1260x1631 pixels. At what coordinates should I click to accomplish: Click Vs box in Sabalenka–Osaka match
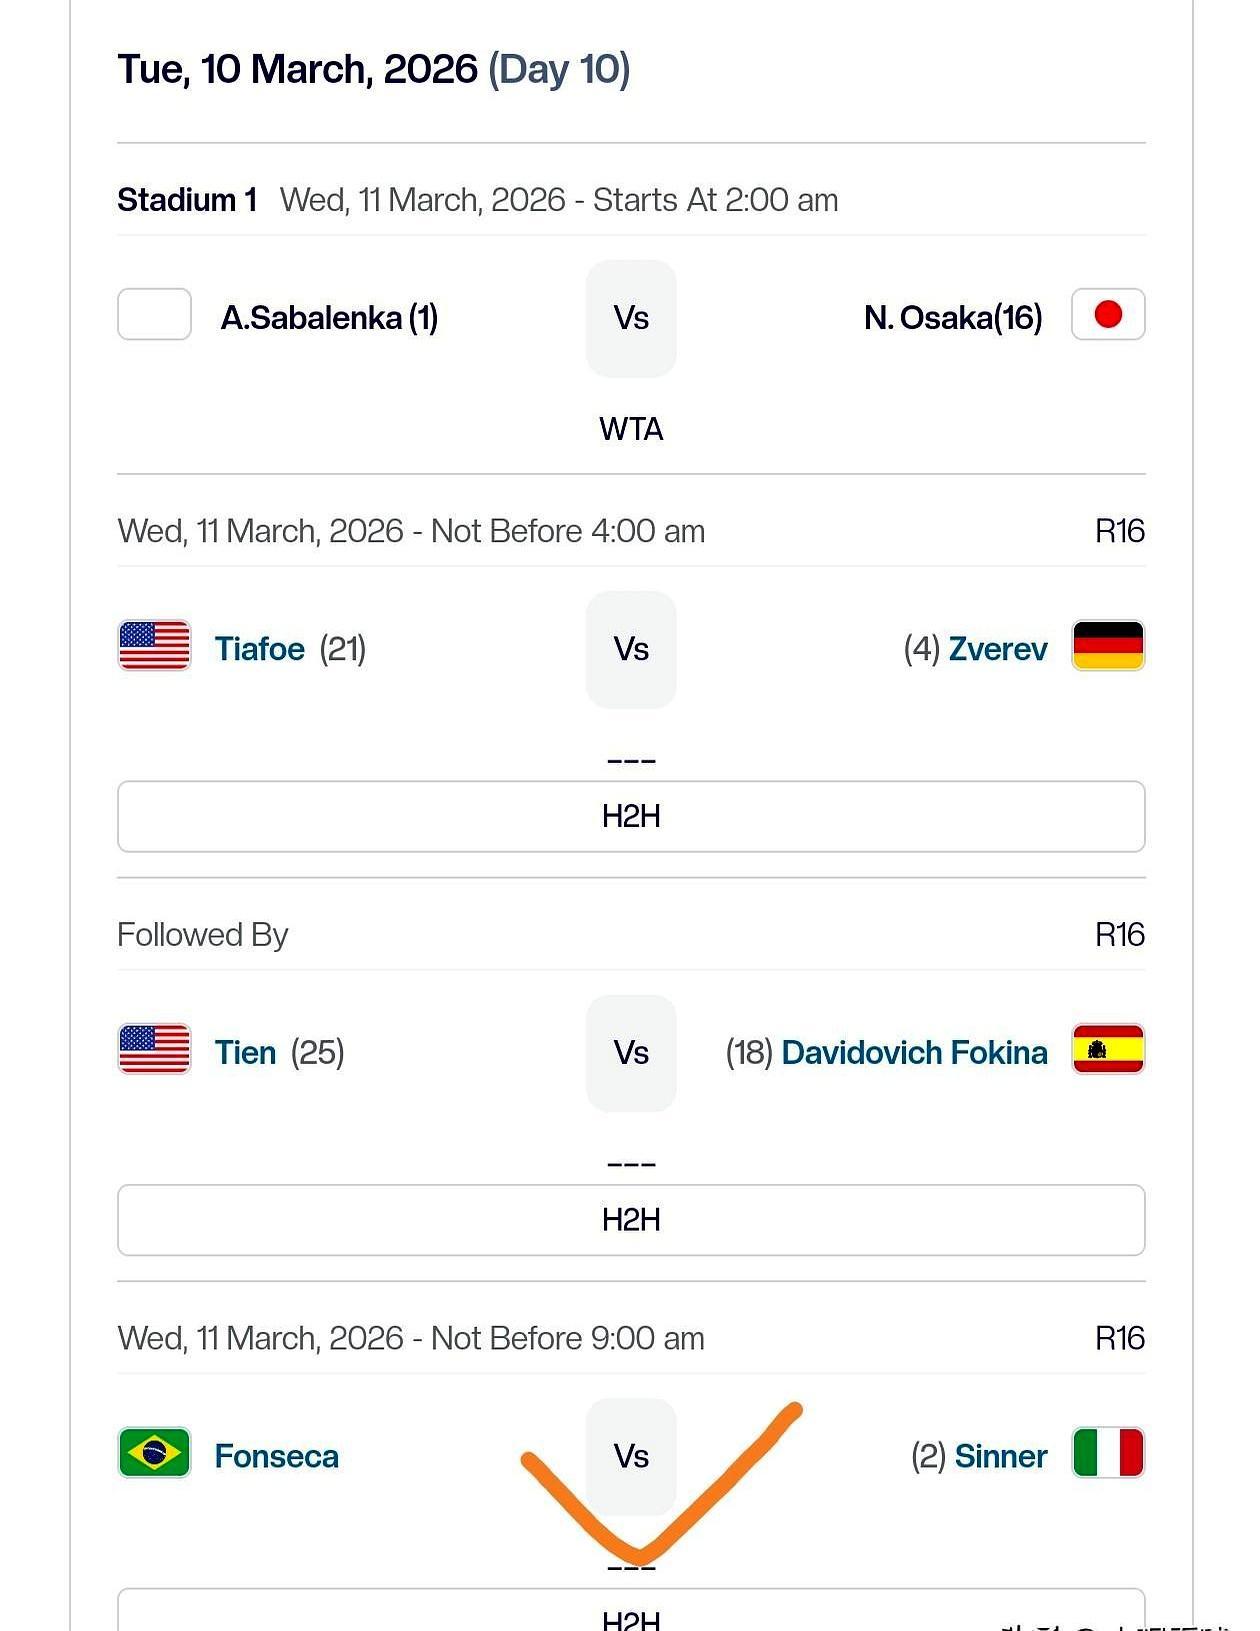(x=631, y=319)
